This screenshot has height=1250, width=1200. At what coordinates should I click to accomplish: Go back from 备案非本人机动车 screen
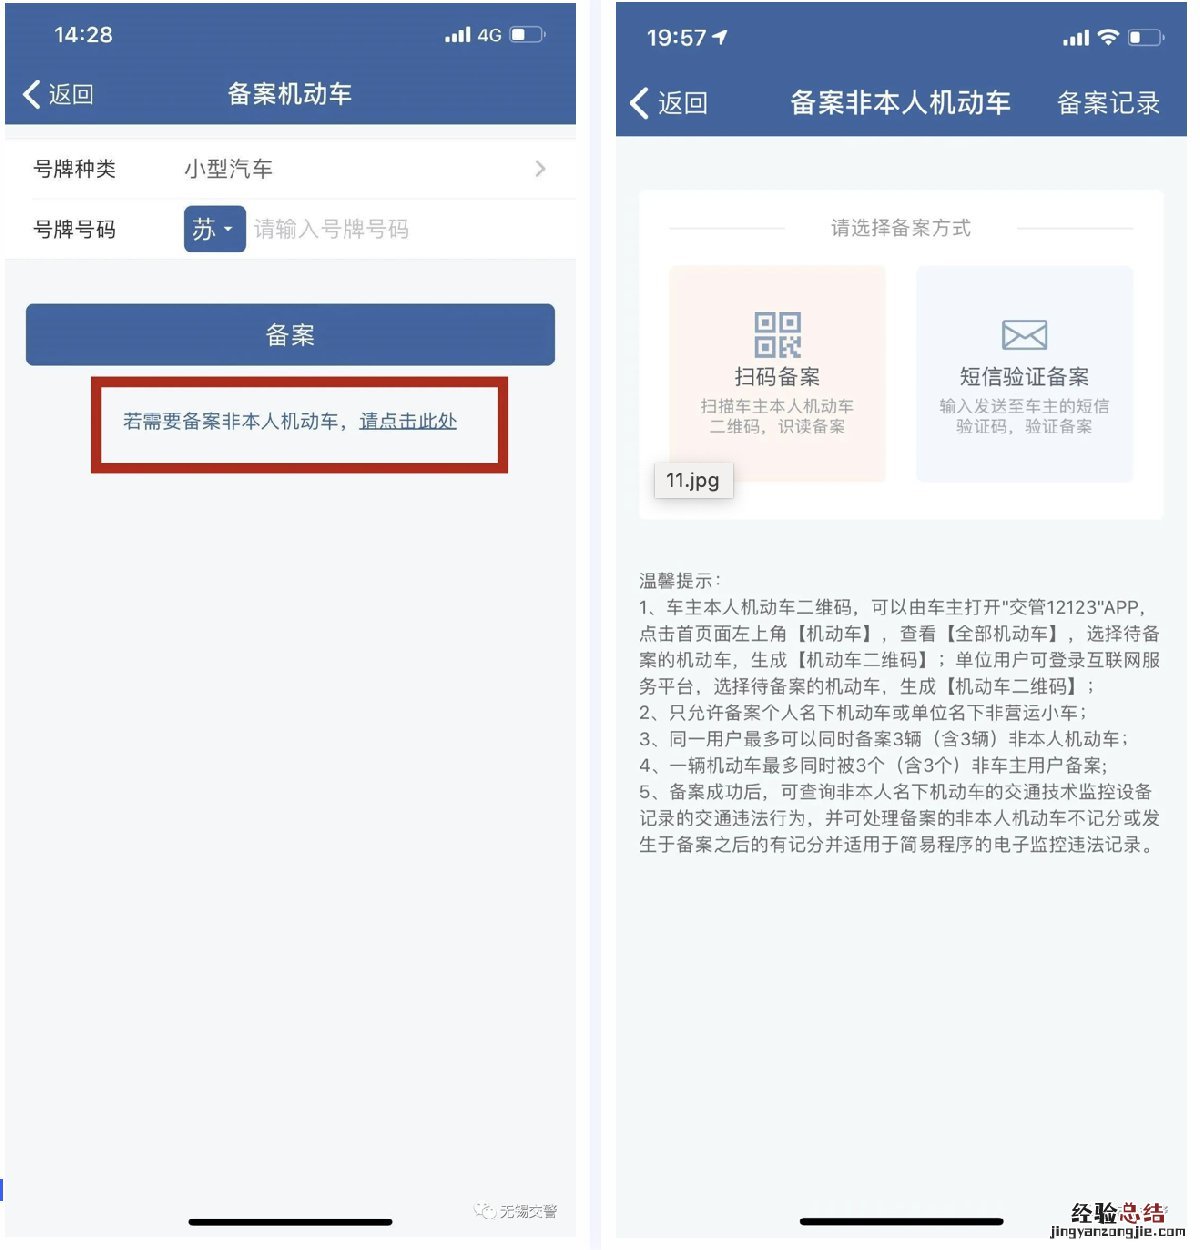pyautogui.click(x=669, y=102)
